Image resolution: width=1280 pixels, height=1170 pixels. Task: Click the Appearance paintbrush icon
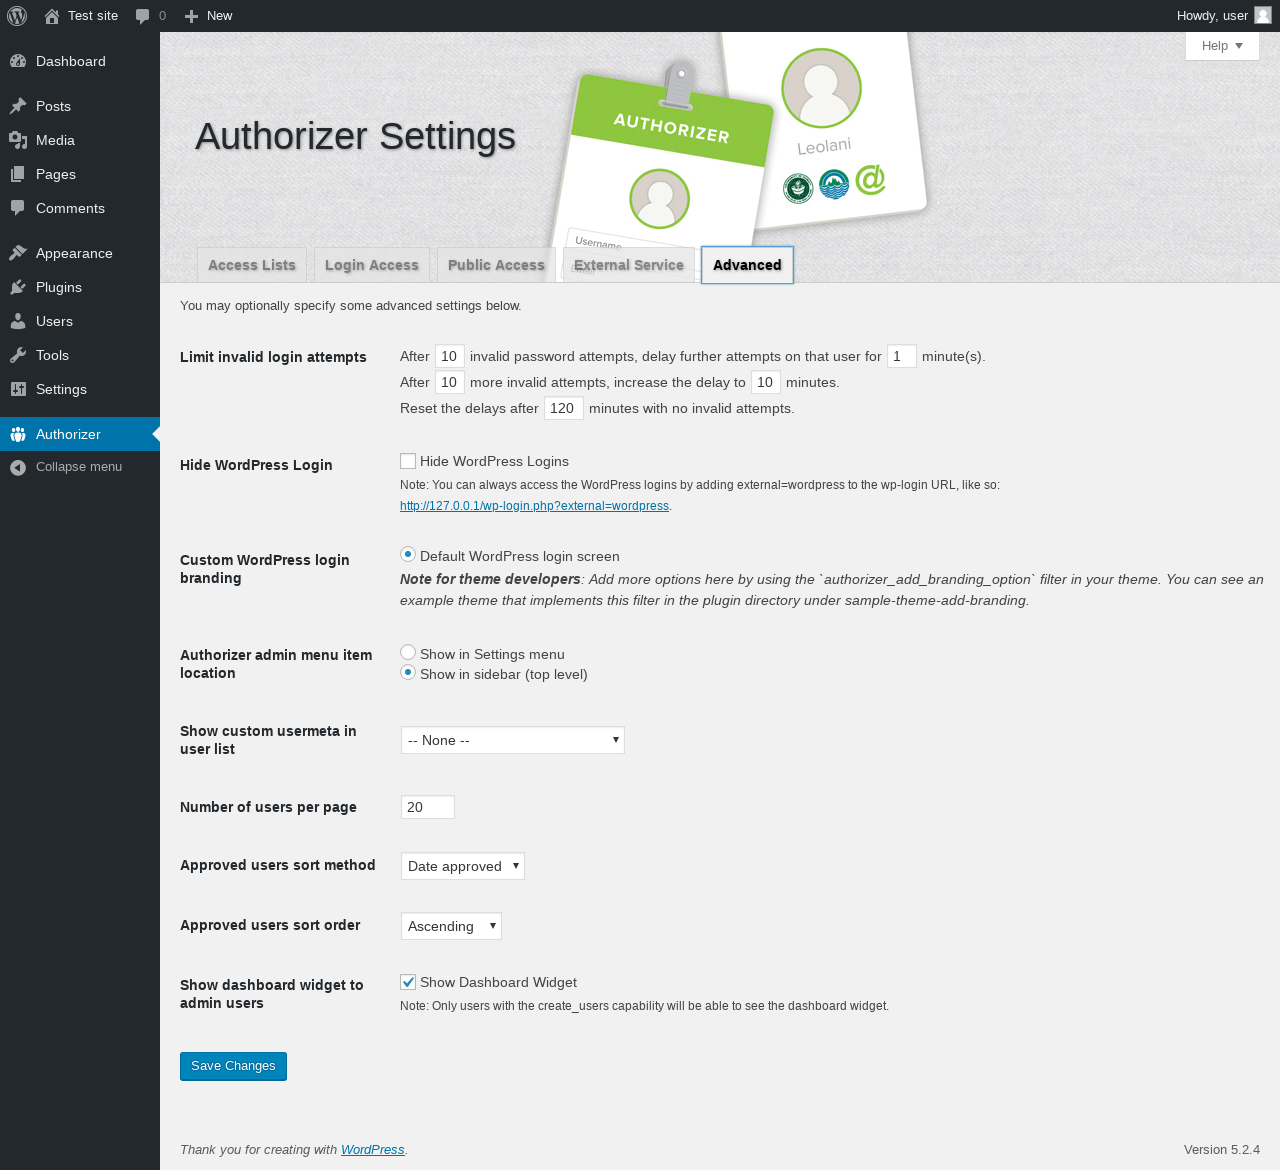click(18, 253)
